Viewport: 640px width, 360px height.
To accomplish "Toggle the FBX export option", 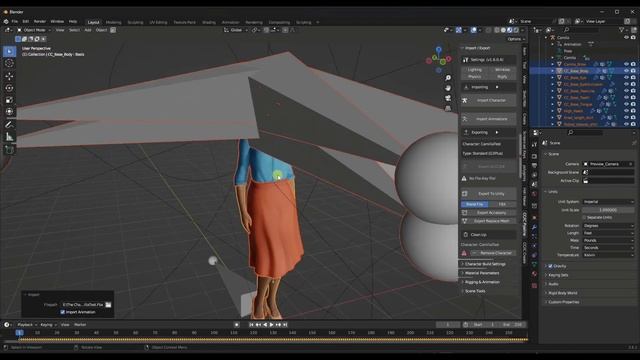I will tap(502, 204).
